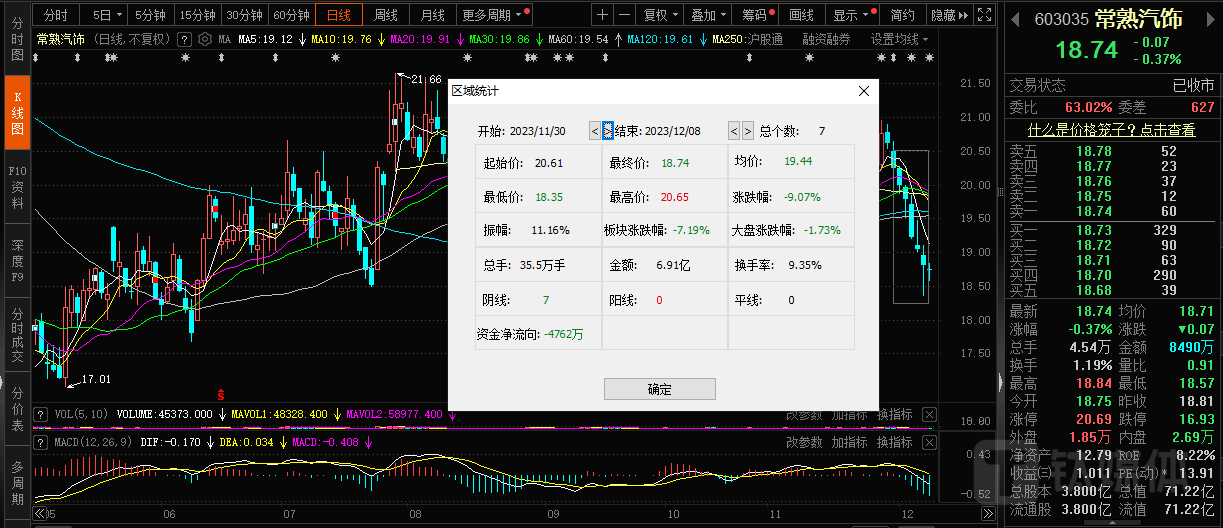This screenshot has height=528, width=1223.
Task: Click 简约 view button
Action: (x=902, y=15)
